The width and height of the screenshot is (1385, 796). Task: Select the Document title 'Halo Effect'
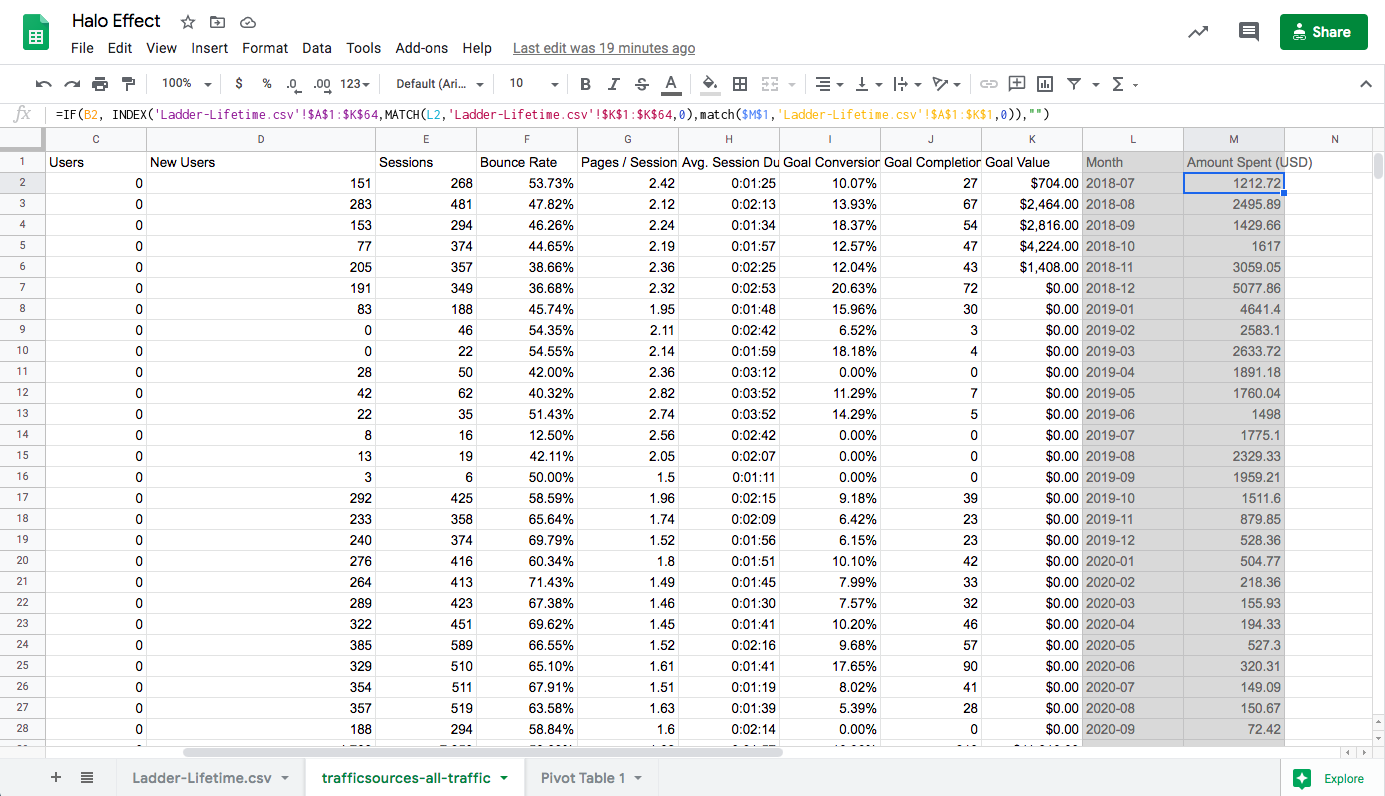[116, 21]
